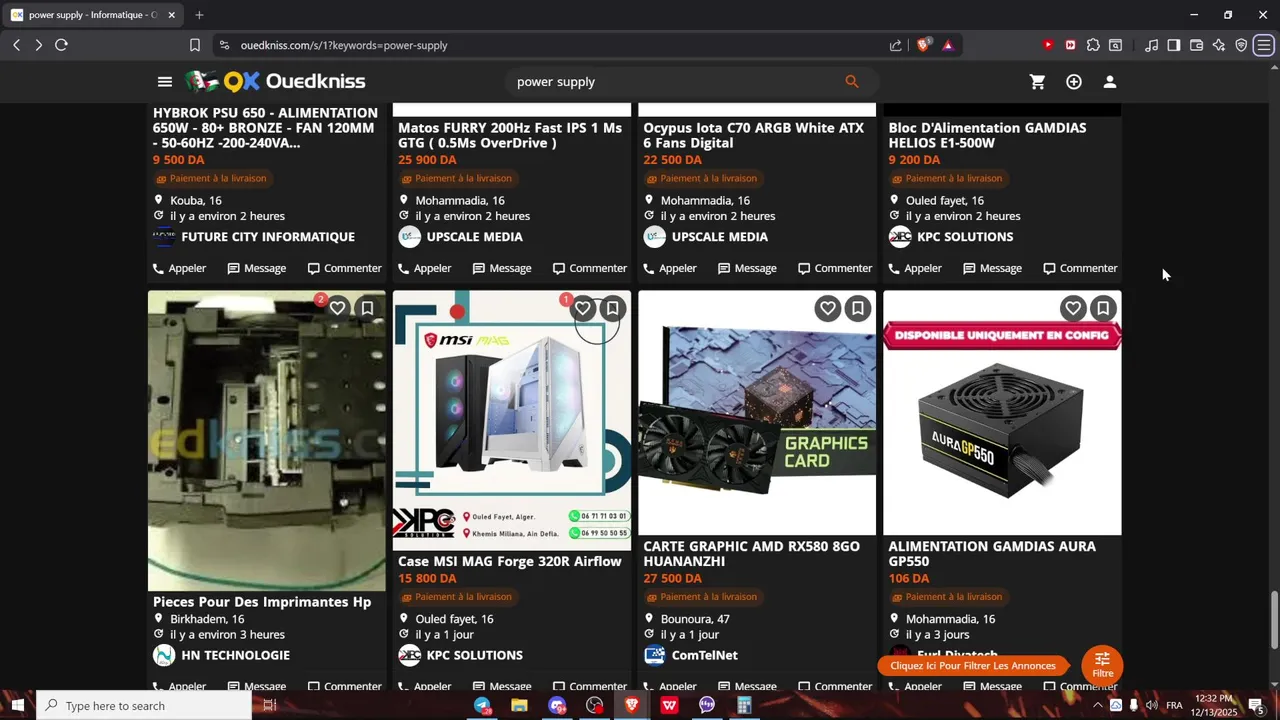This screenshot has height=720, width=1280.
Task: Select the 'power supply - Informatique' tab
Action: (x=94, y=15)
